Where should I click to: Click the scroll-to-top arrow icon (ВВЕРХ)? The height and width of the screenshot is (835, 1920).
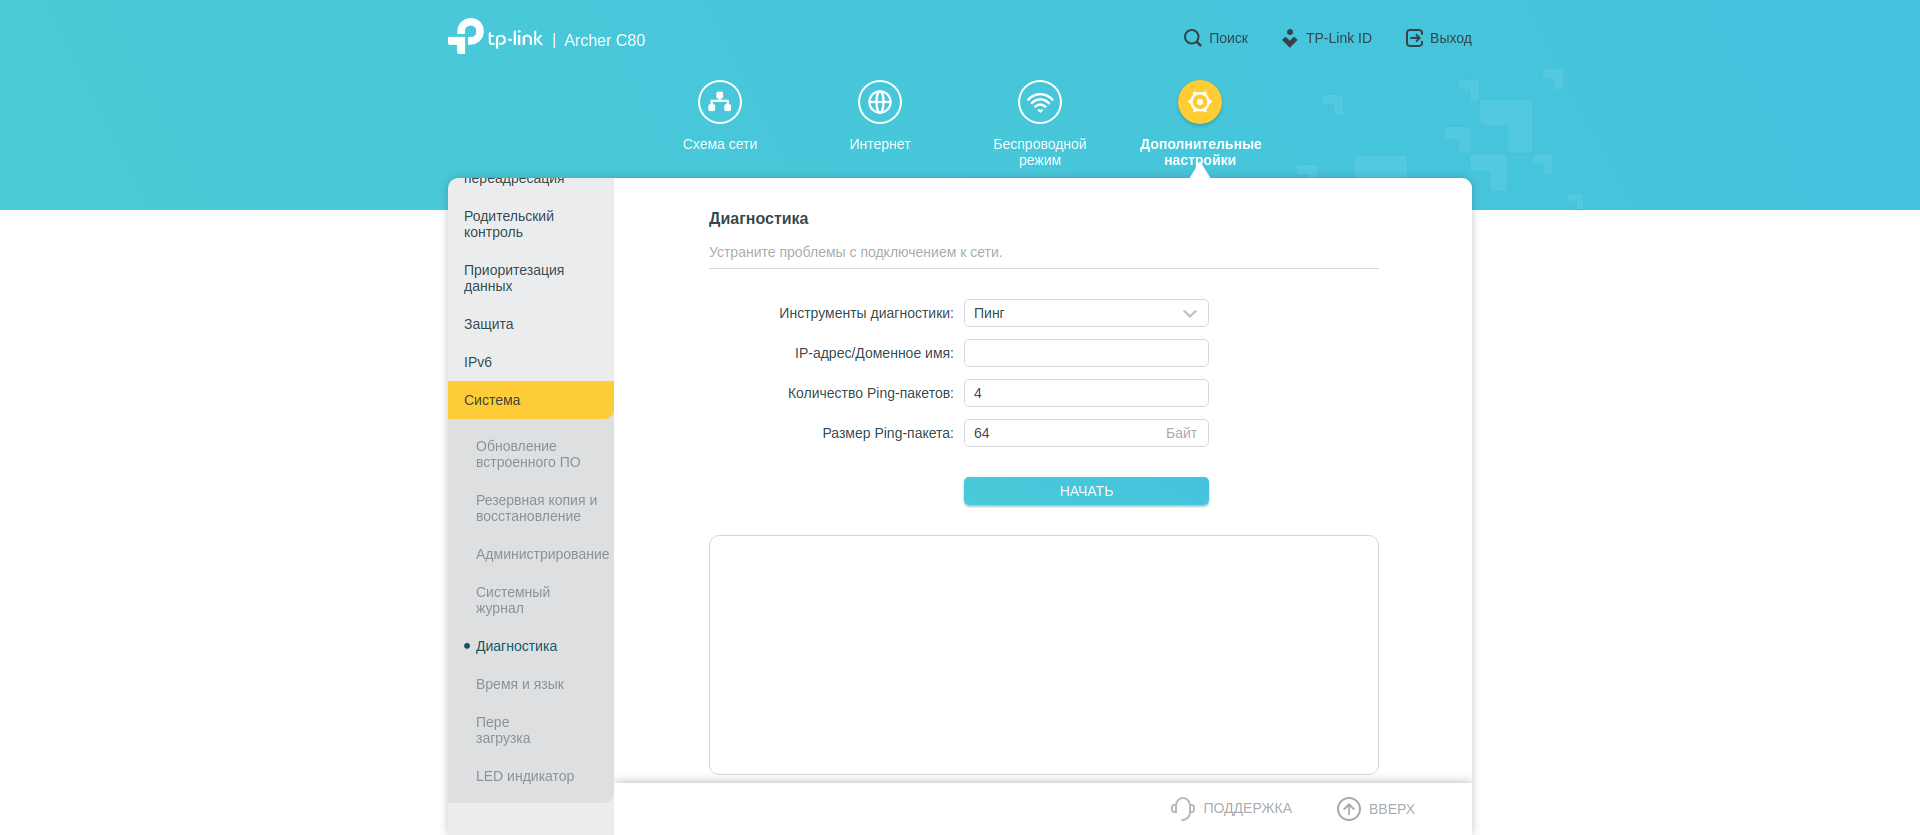1349,808
